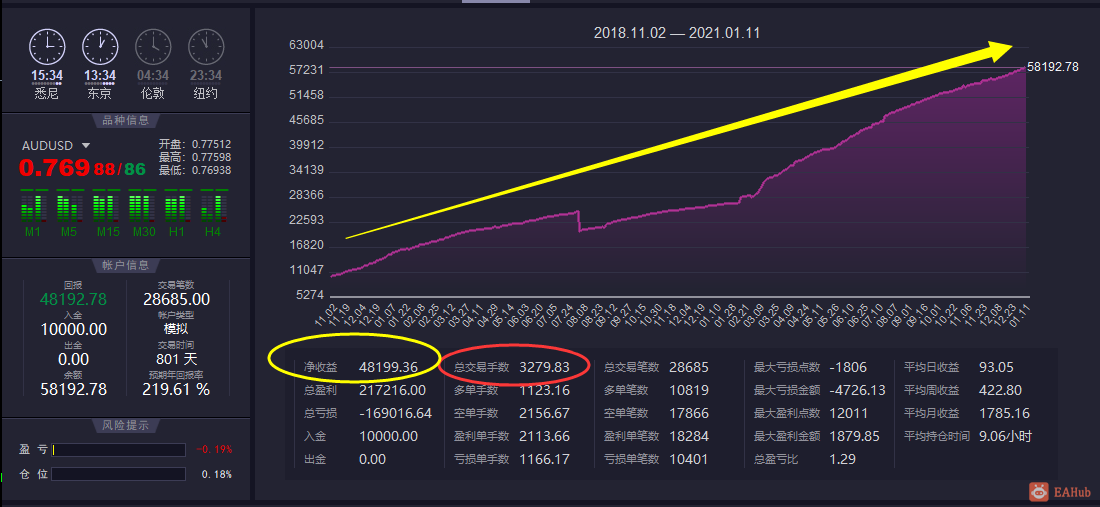This screenshot has height=507, width=1100.
Task: Click the 最大亏损金额 value -4726.13
Action: (x=857, y=390)
